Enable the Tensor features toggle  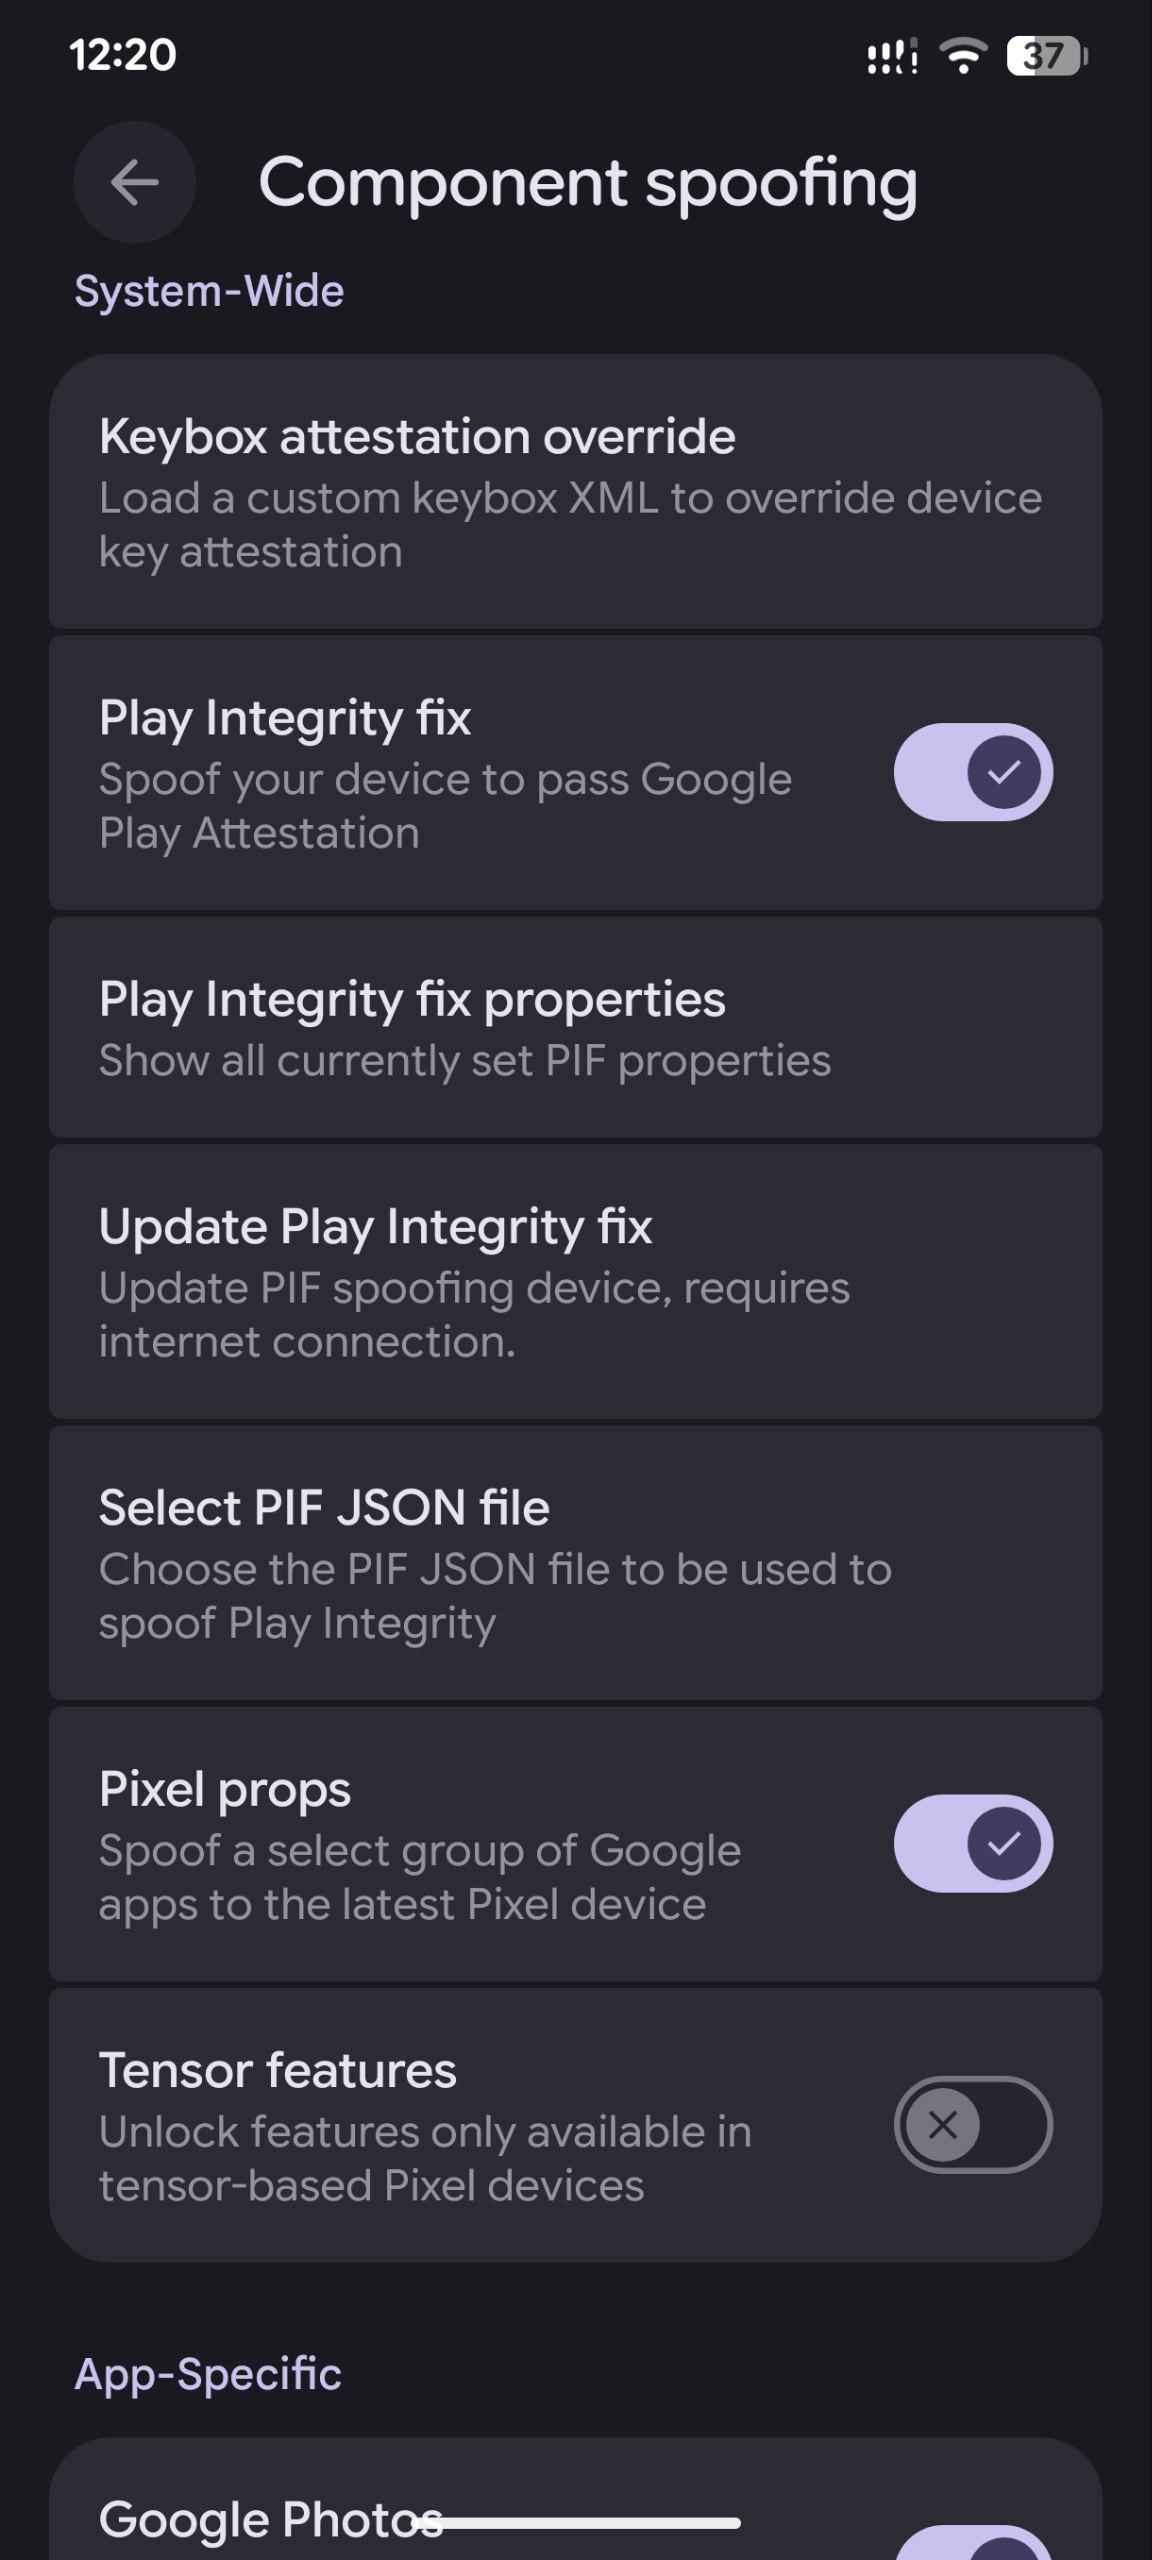[972, 2124]
